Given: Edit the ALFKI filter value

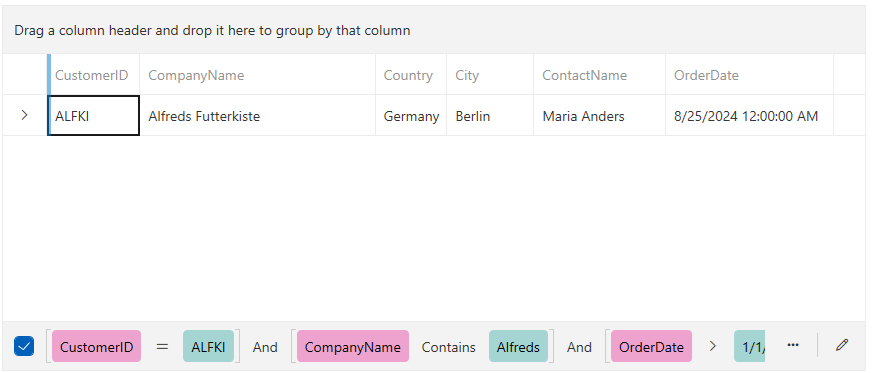Looking at the screenshot, I should click(208, 346).
